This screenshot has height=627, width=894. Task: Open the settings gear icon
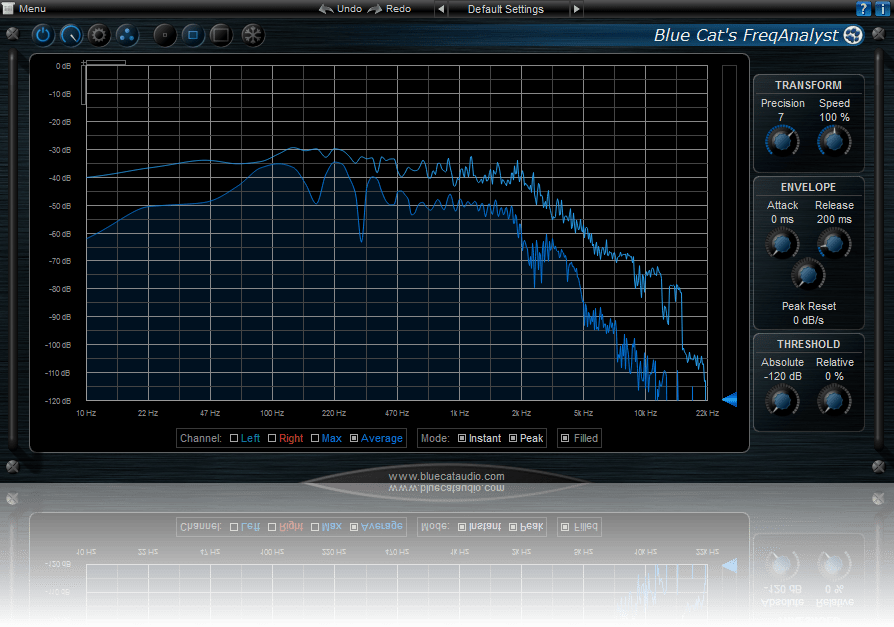[x=97, y=35]
